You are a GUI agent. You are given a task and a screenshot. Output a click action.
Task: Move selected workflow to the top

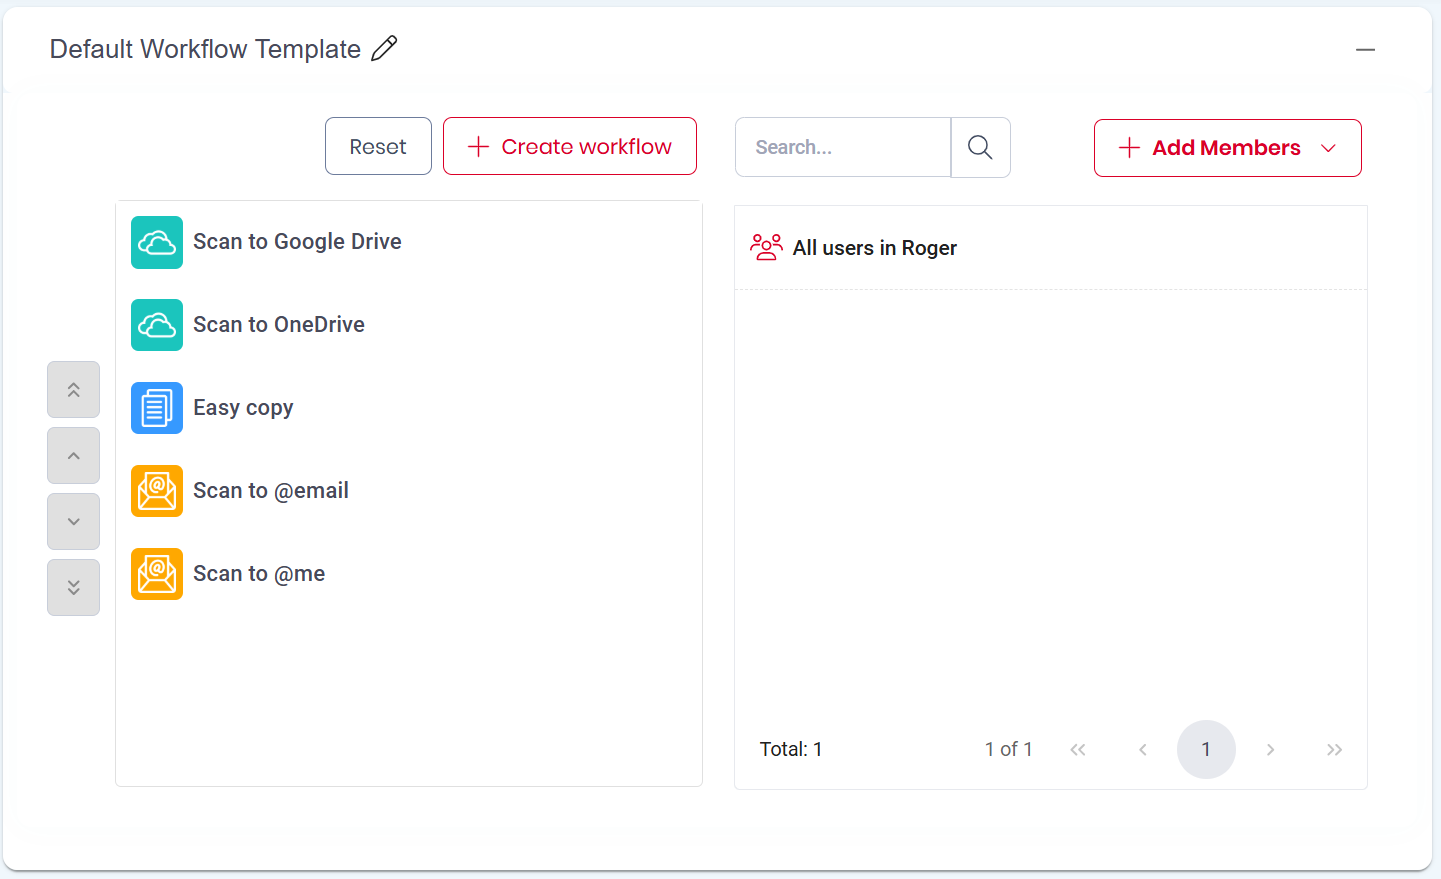73,390
